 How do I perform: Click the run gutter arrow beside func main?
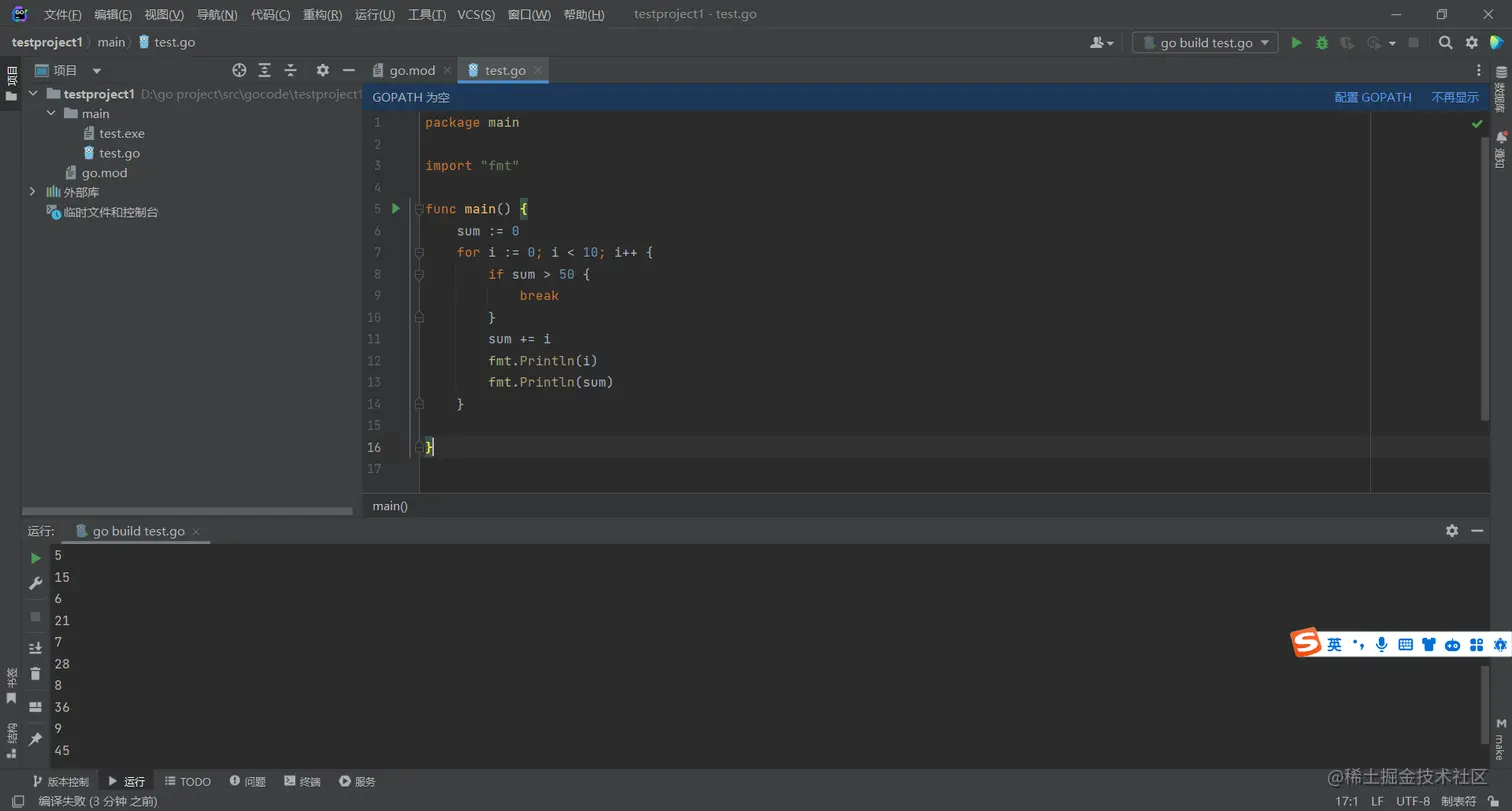[396, 208]
